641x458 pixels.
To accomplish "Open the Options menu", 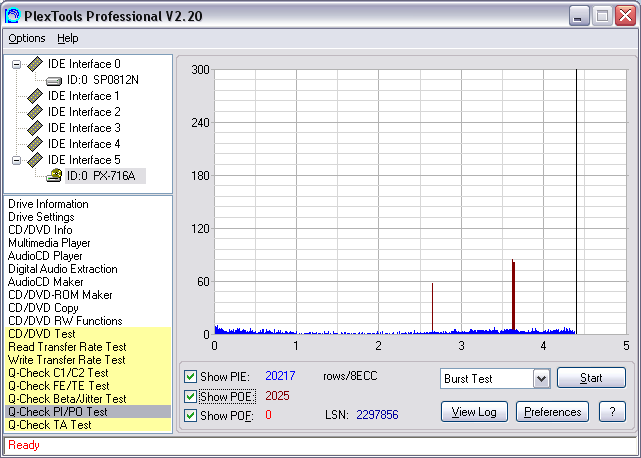I will pos(27,38).
